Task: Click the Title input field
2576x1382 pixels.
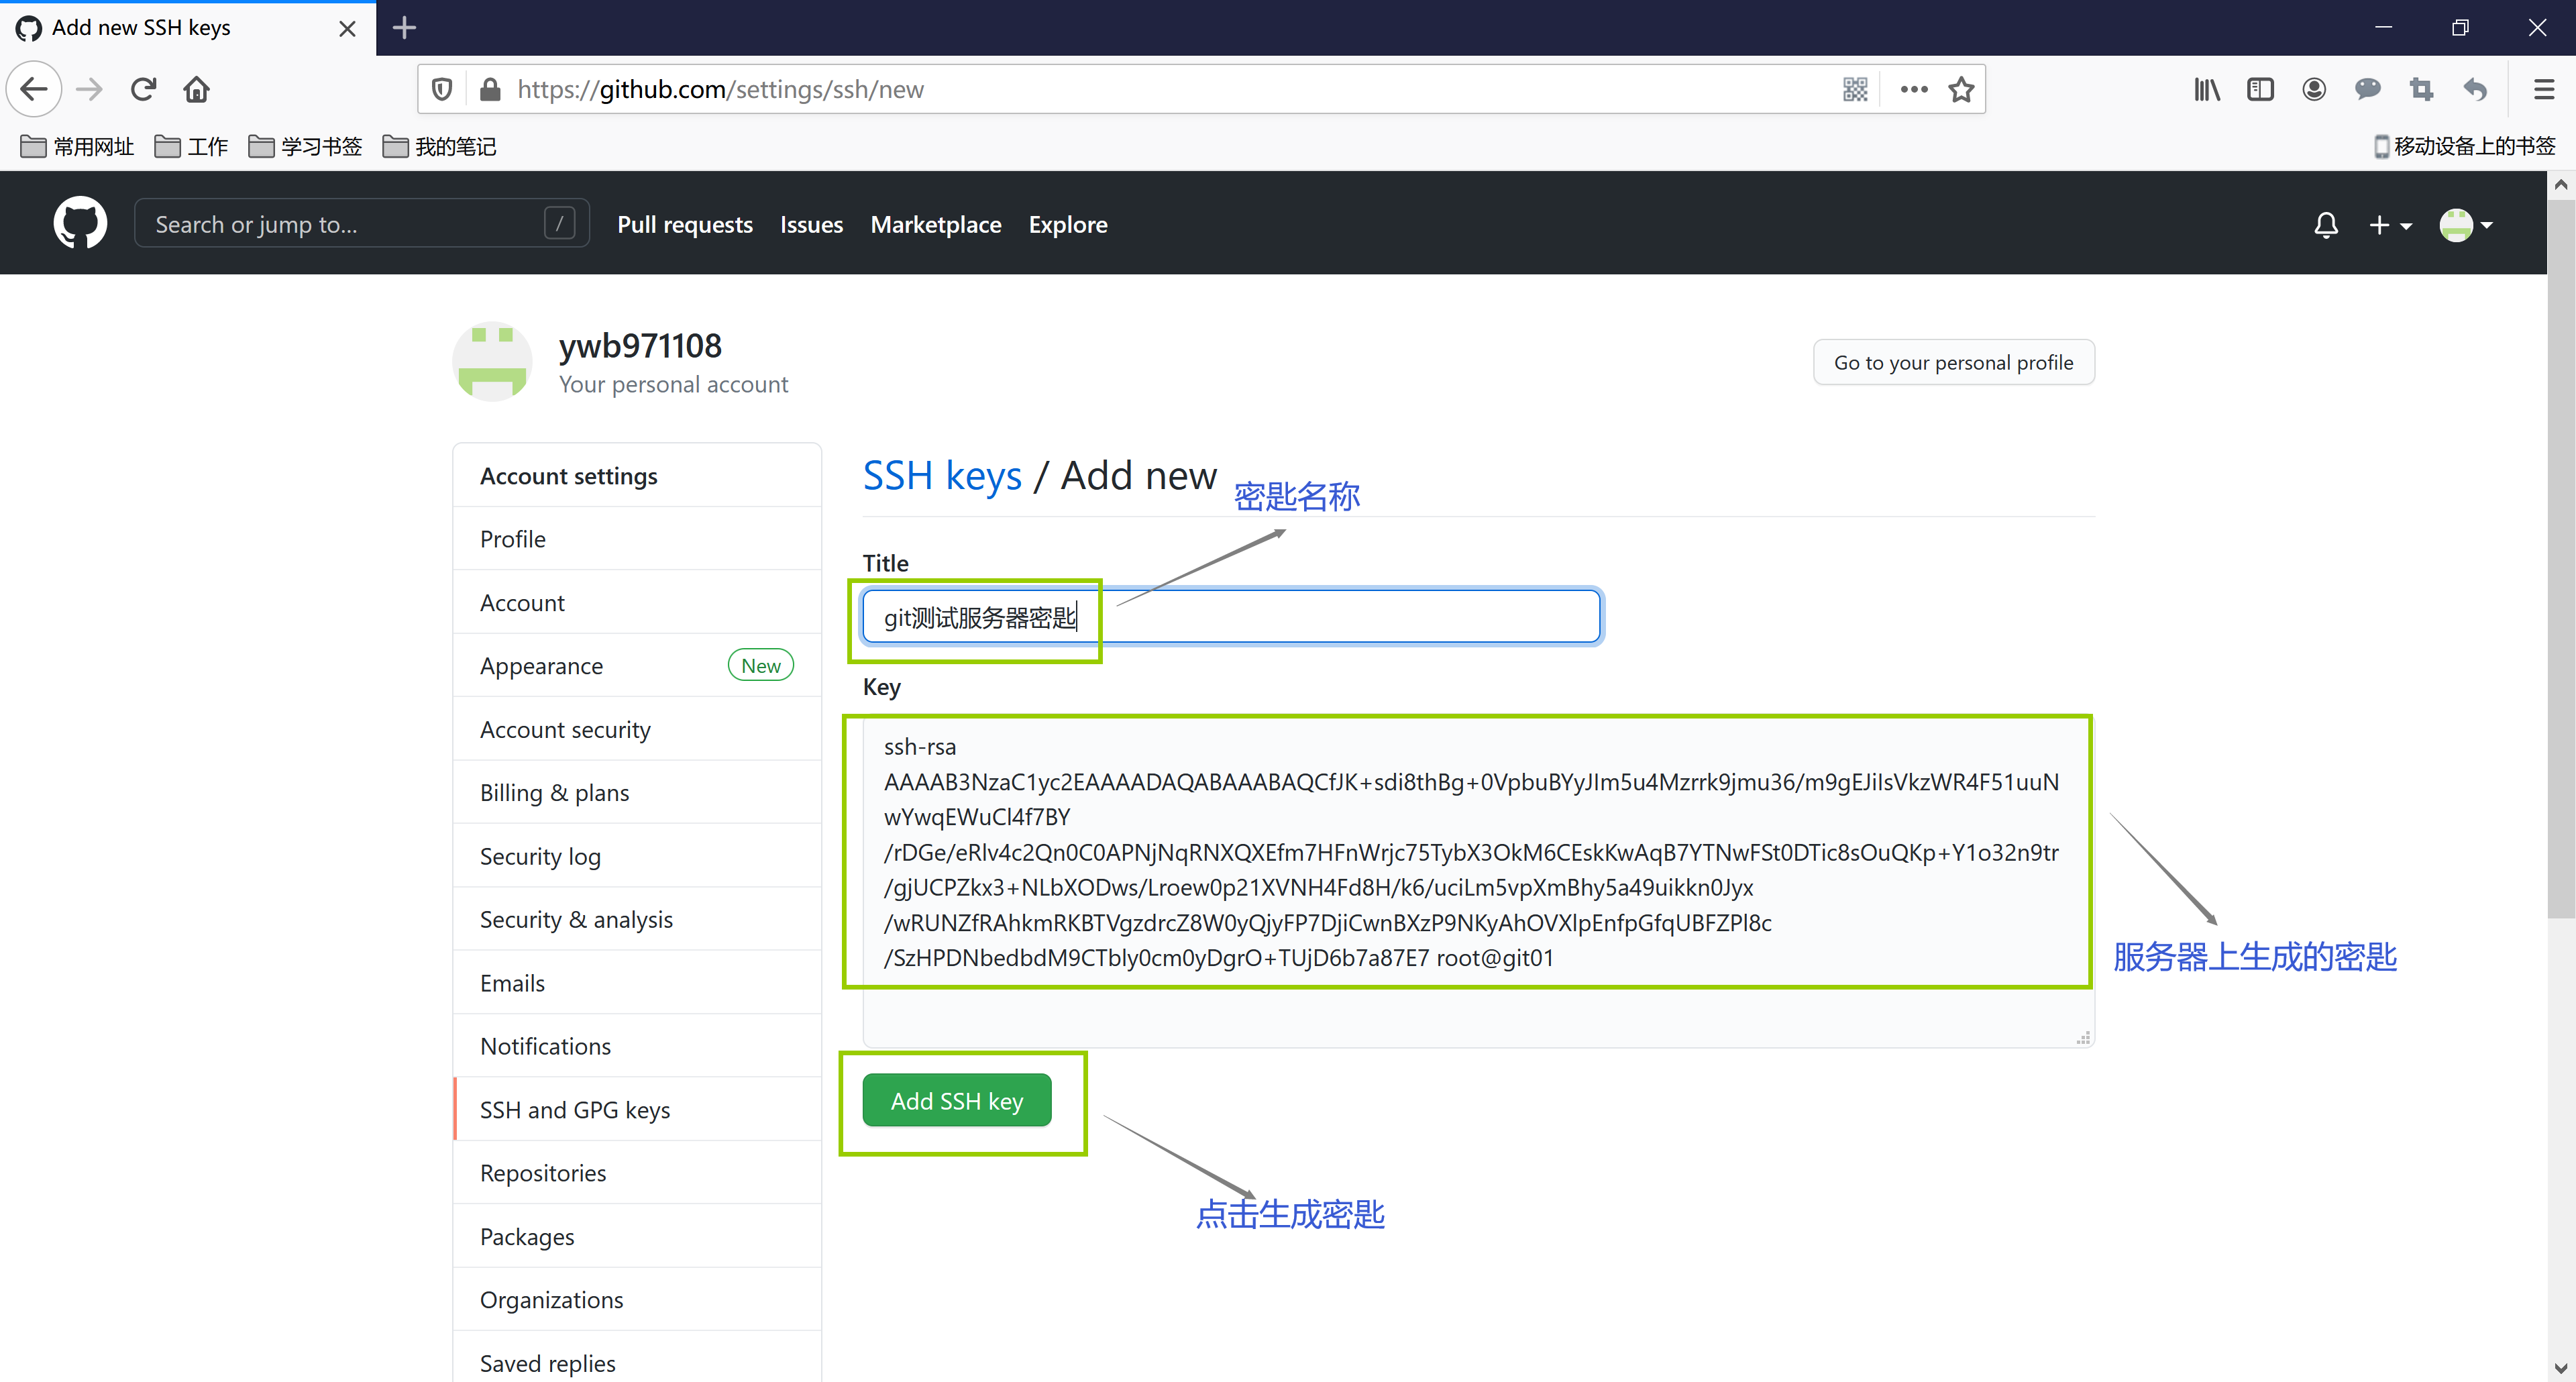Action: 1231,616
